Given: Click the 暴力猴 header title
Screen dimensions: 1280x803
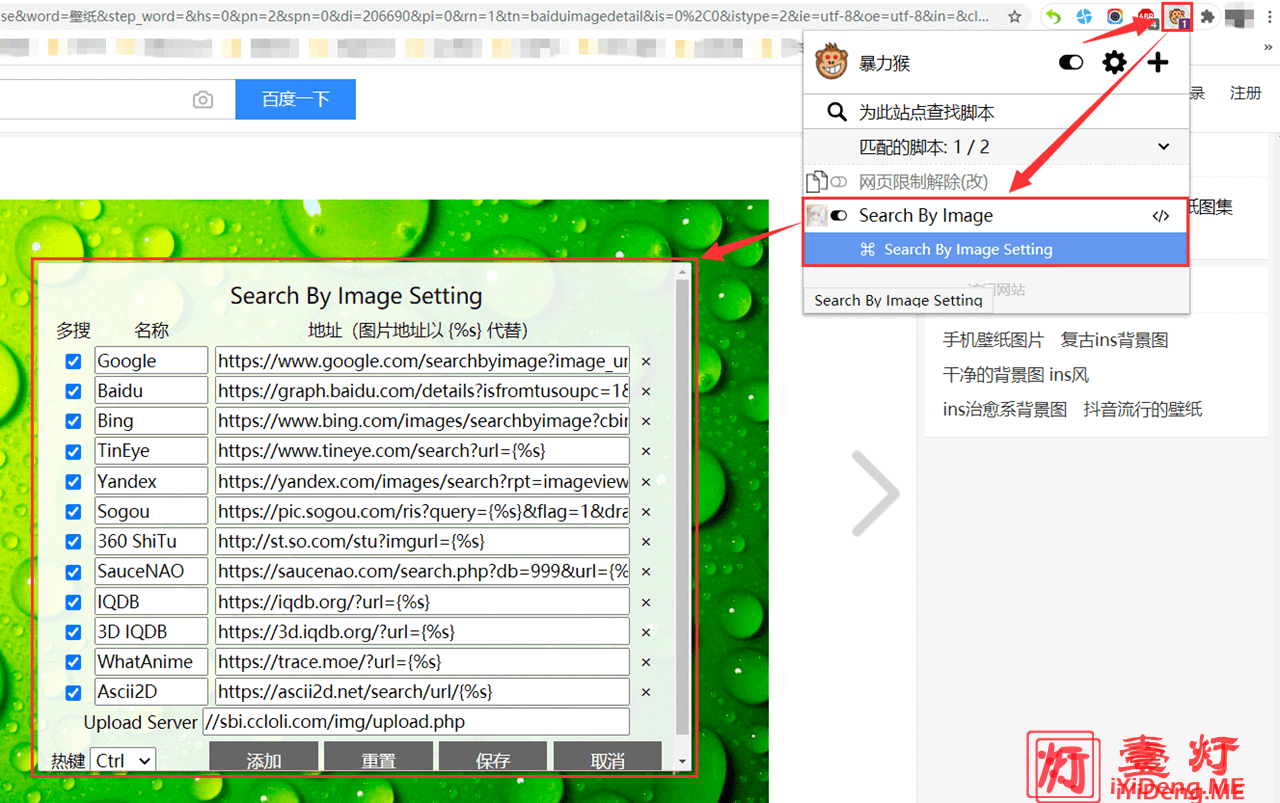Looking at the screenshot, I should (884, 63).
